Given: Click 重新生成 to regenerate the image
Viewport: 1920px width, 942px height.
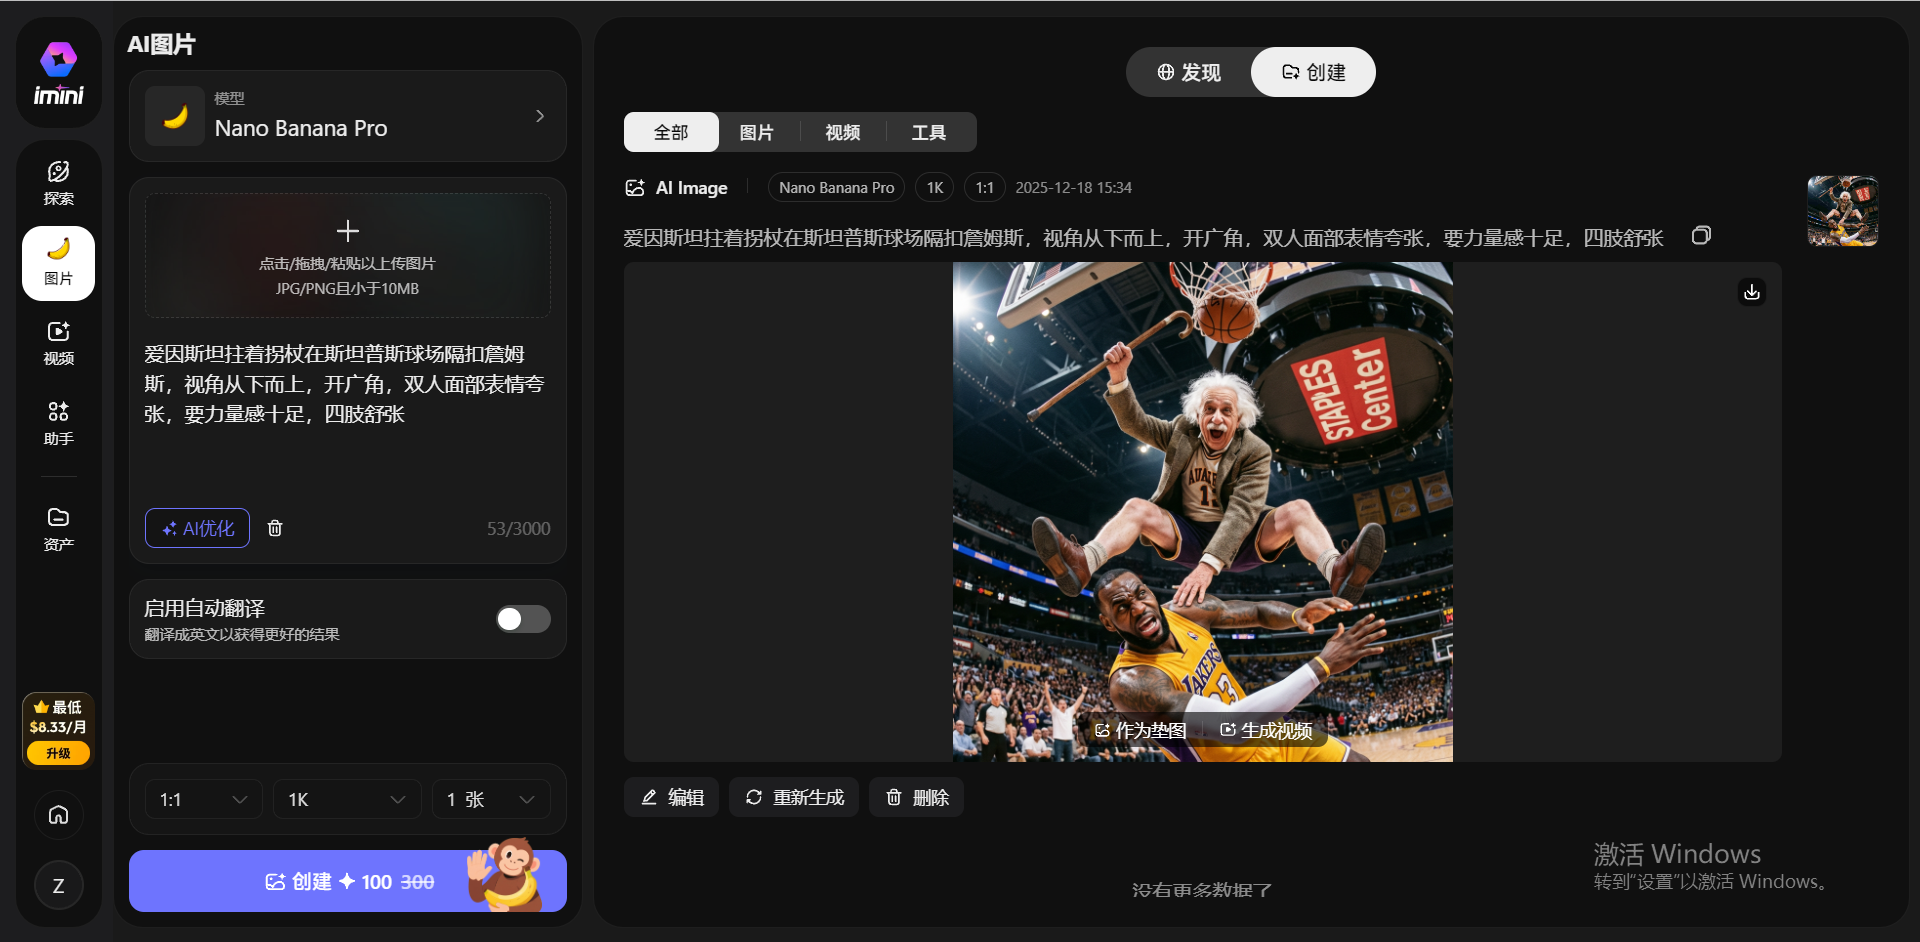Looking at the screenshot, I should (793, 797).
